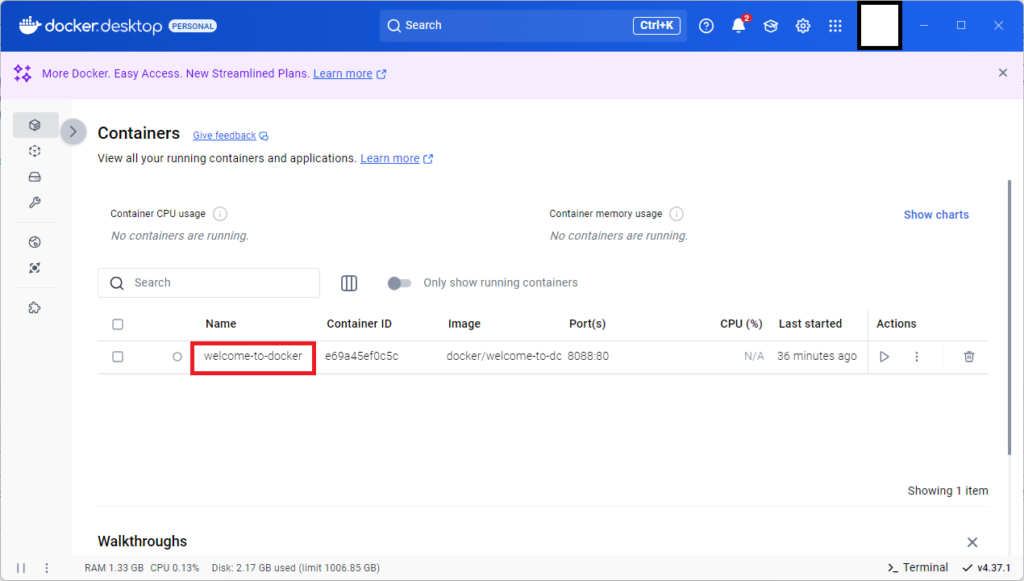Minimize the Docker Desktop window
Screen dimensions: 1024x581
click(924, 25)
